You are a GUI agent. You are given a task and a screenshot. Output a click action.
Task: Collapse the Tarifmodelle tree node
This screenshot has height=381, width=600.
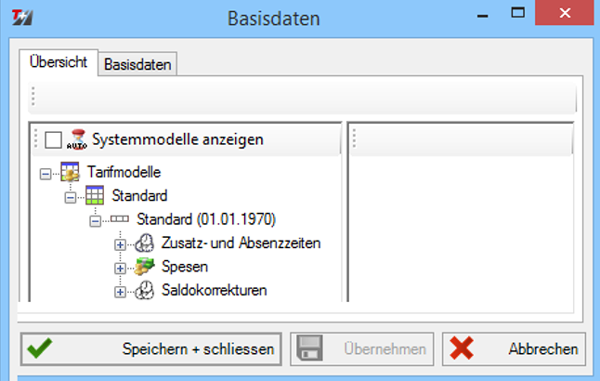[x=45, y=174]
